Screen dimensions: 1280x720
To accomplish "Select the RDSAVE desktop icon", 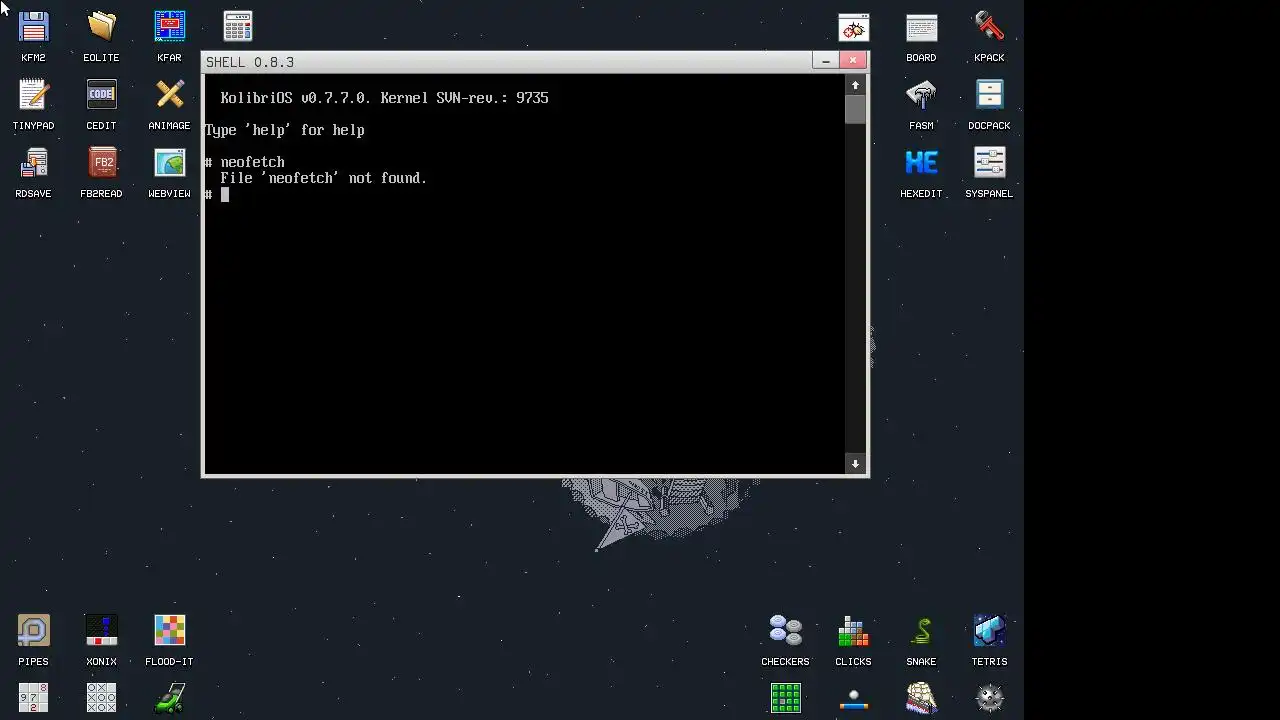I will [33, 163].
